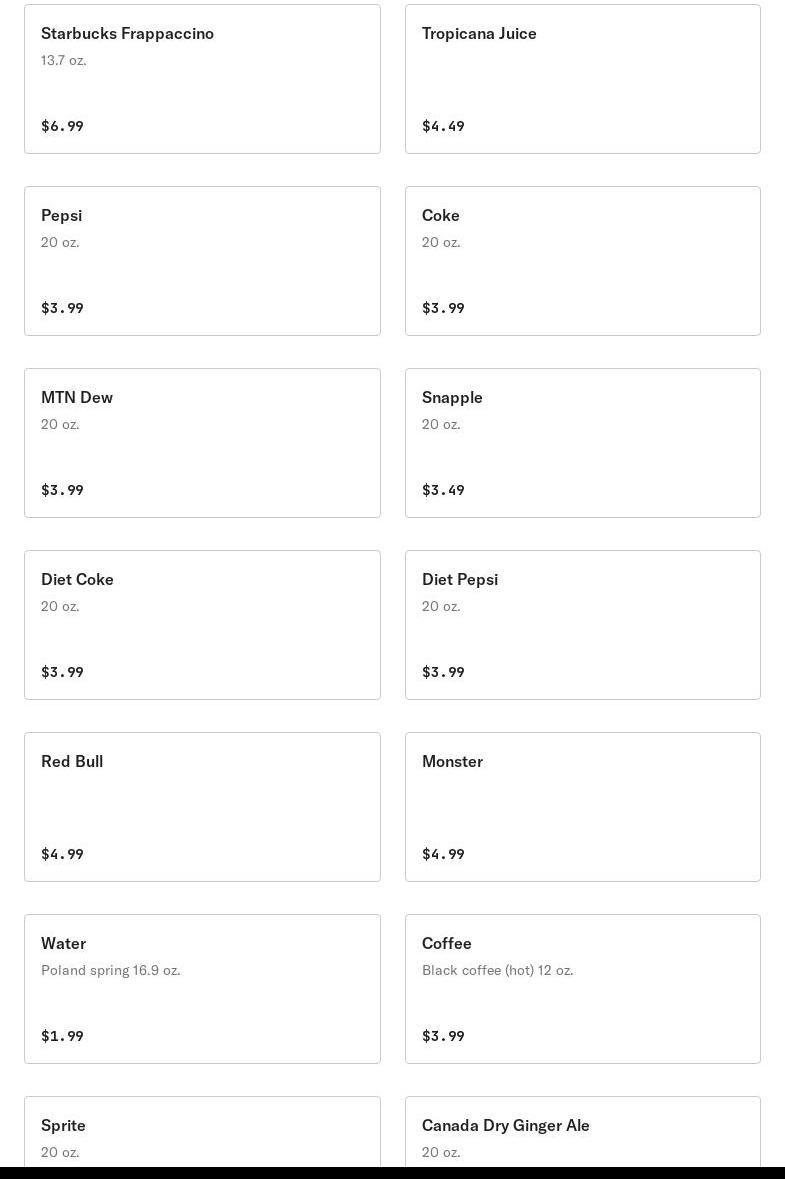Open the Sprite 20 oz. card
785x1179 pixels.
[x=202, y=1135]
